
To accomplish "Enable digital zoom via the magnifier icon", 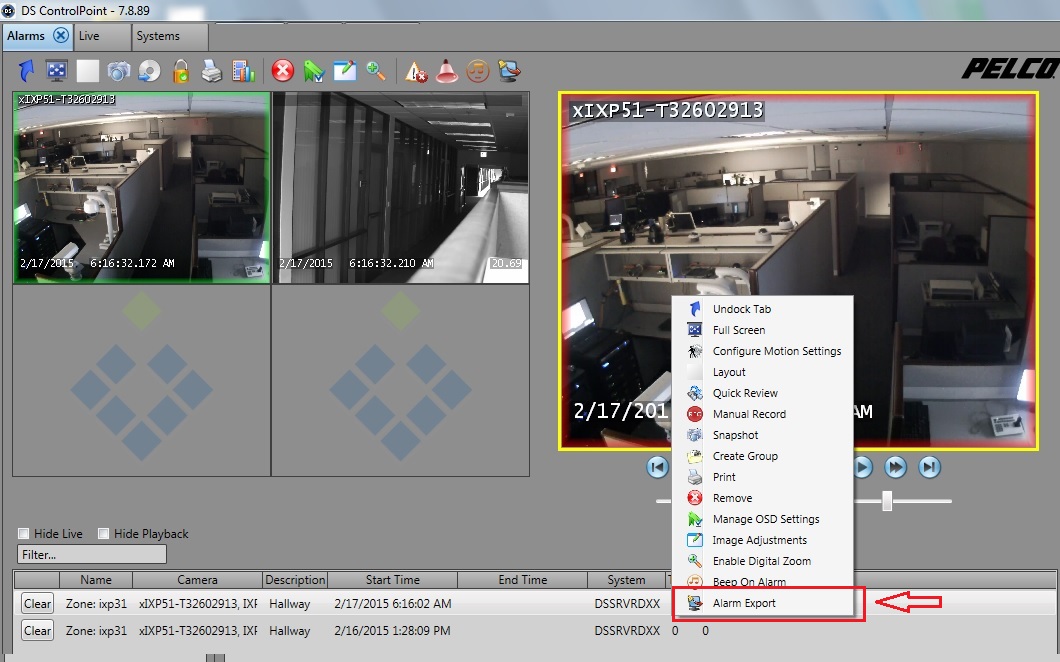I will click(x=376, y=70).
